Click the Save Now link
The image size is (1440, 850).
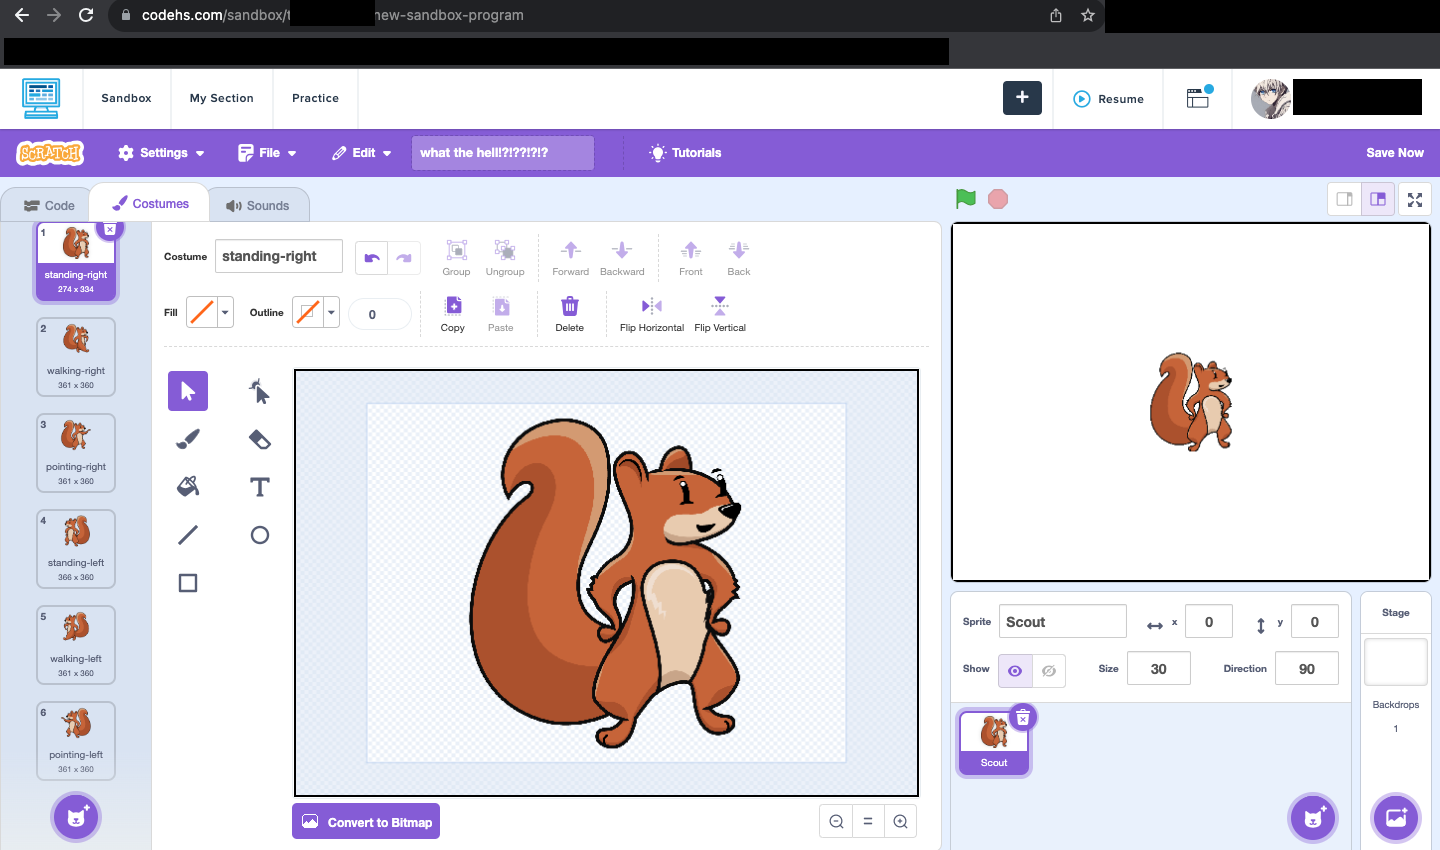click(1394, 152)
